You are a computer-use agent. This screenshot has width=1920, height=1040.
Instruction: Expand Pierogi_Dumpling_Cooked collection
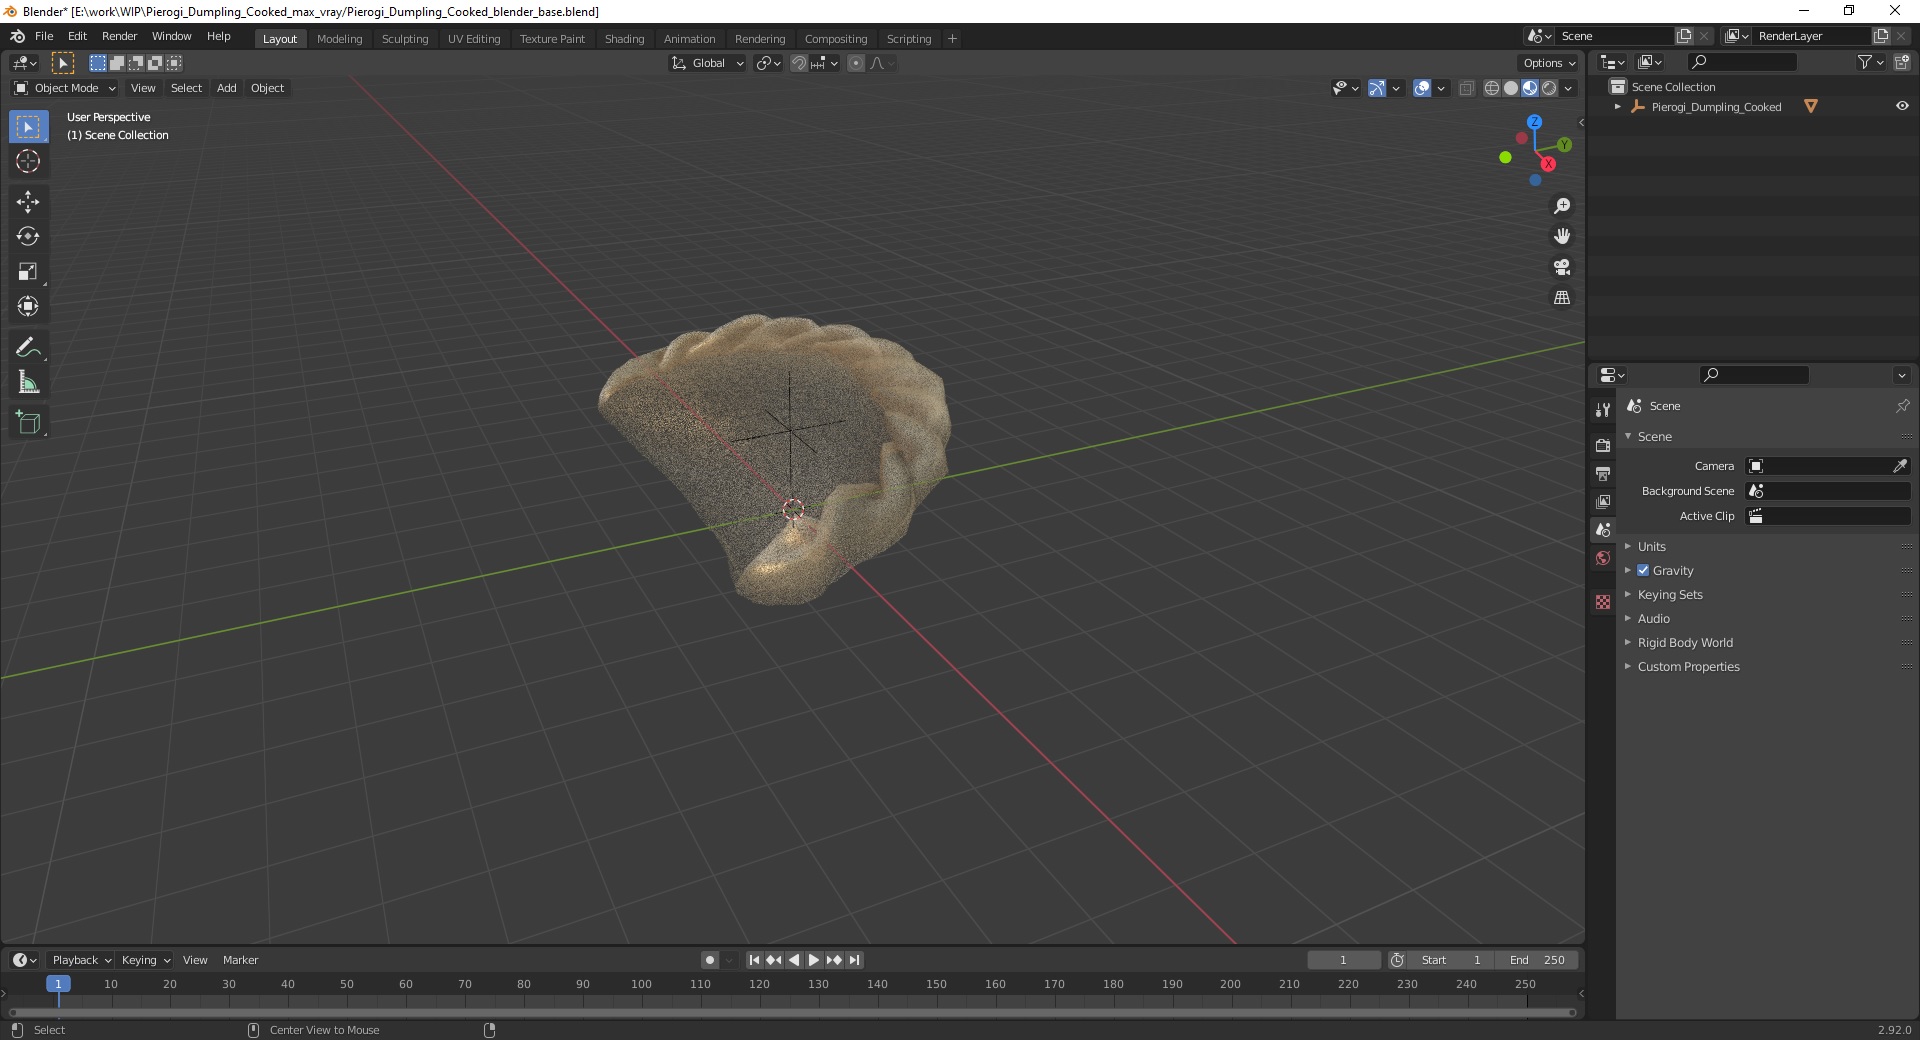click(1618, 106)
